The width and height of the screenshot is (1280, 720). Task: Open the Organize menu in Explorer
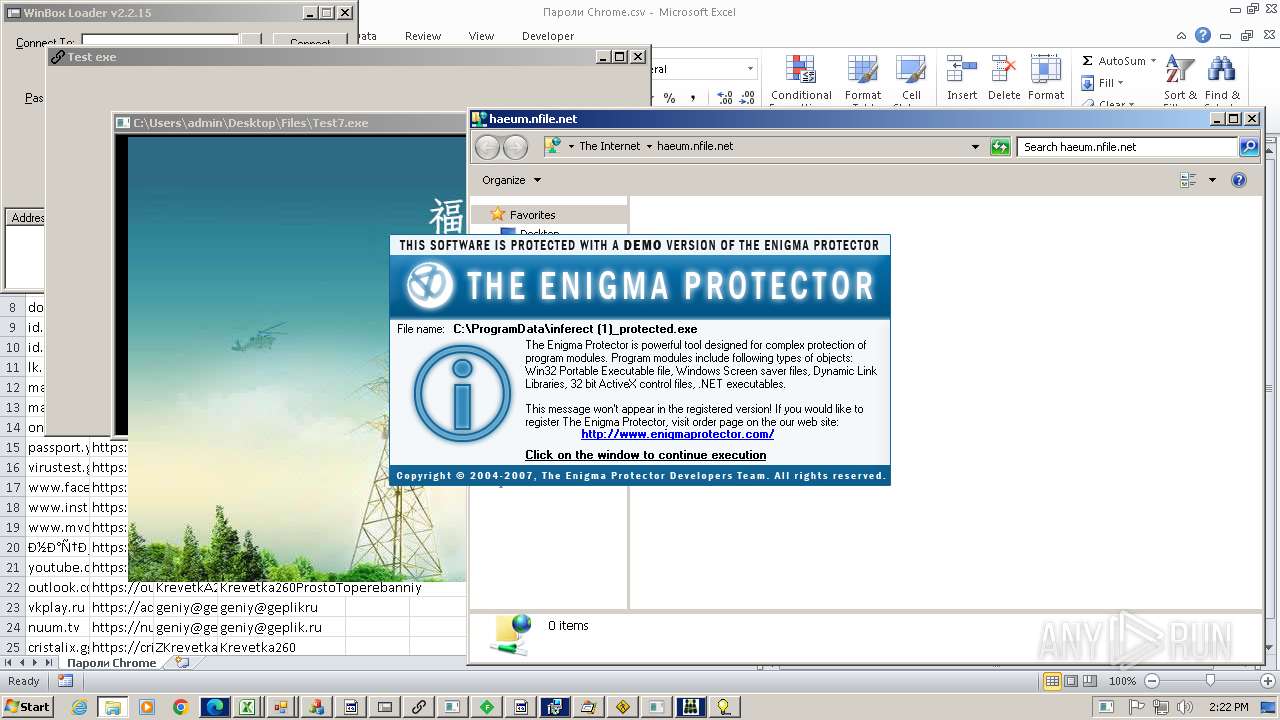511,180
